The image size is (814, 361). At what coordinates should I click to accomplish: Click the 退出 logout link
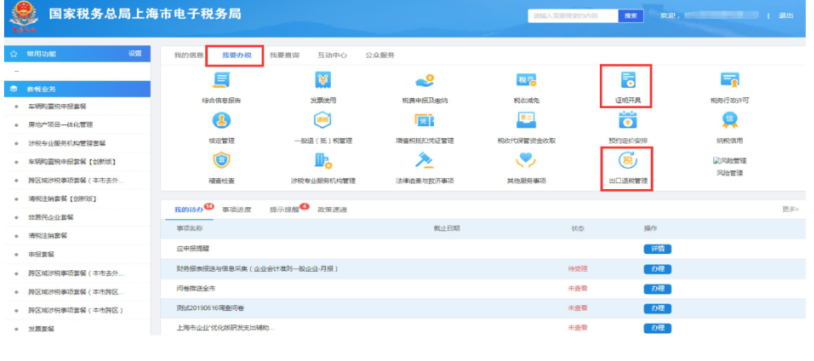(x=786, y=16)
